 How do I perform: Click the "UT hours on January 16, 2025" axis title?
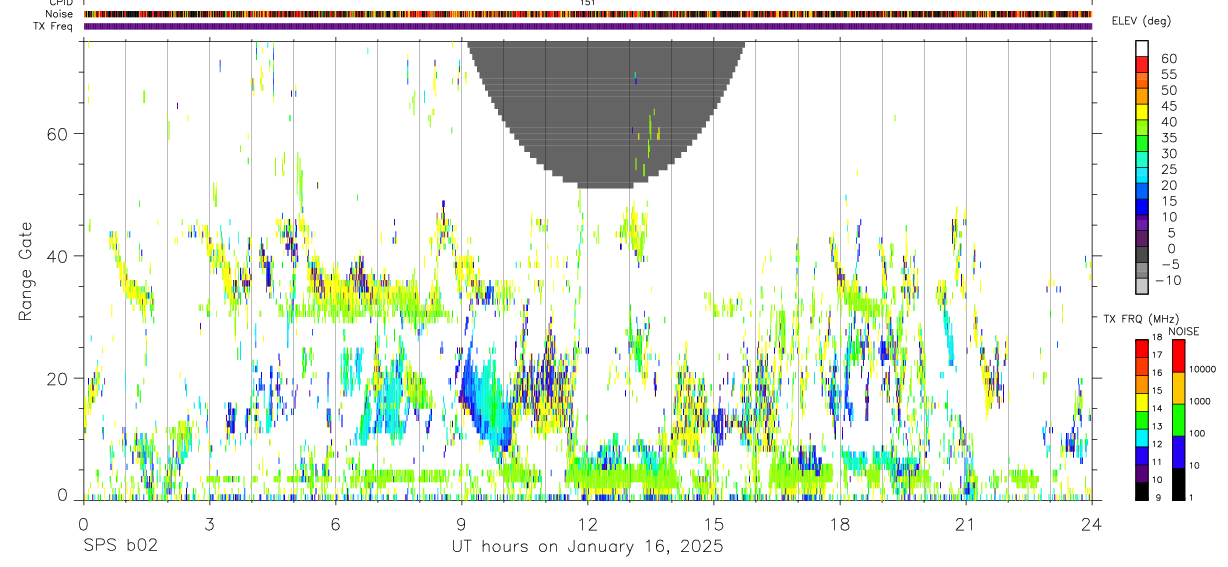(587, 547)
